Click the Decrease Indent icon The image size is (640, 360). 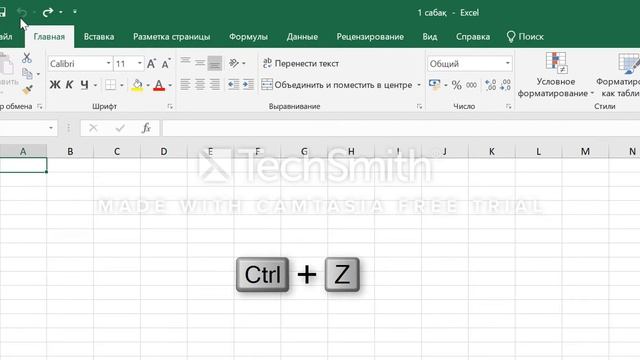click(233, 84)
